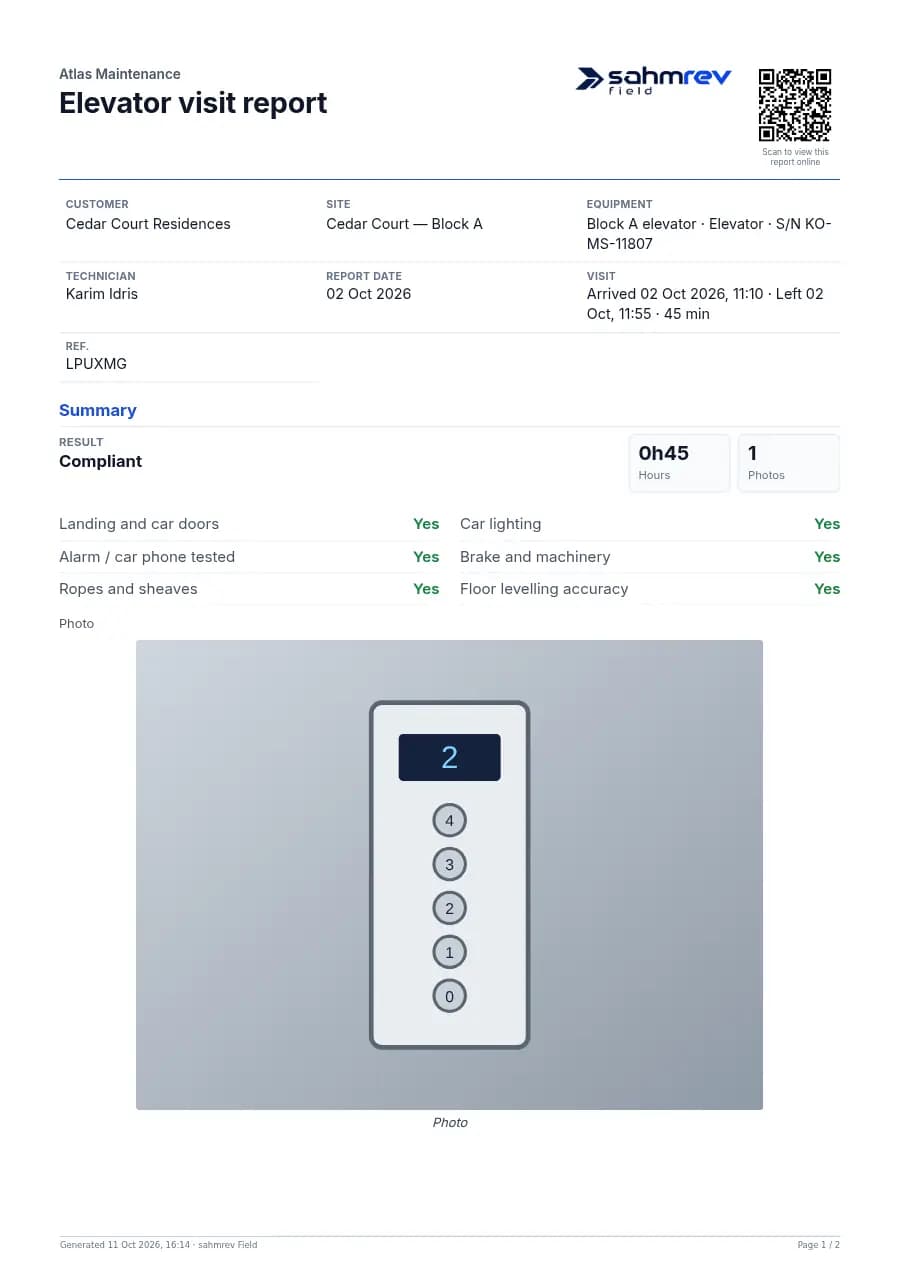Click the visit arrival and departure details
The image size is (900, 1273).
point(705,304)
